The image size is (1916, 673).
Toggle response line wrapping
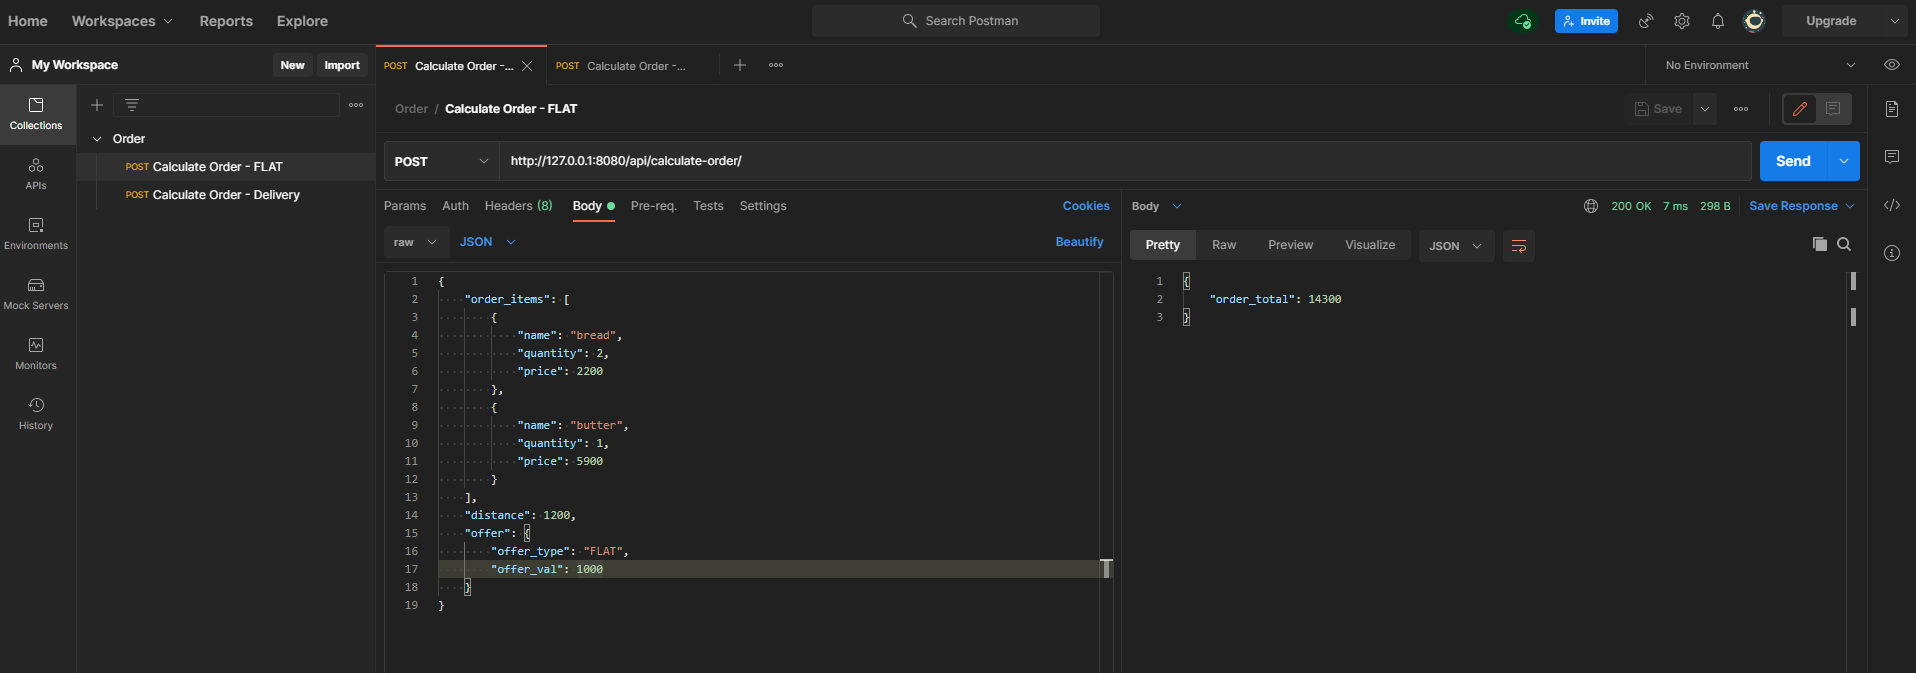tap(1519, 246)
